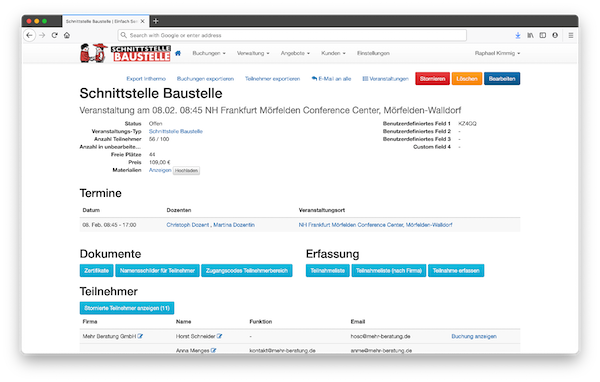Open browser library icon
This screenshot has width=600, height=382.
(x=530, y=35)
